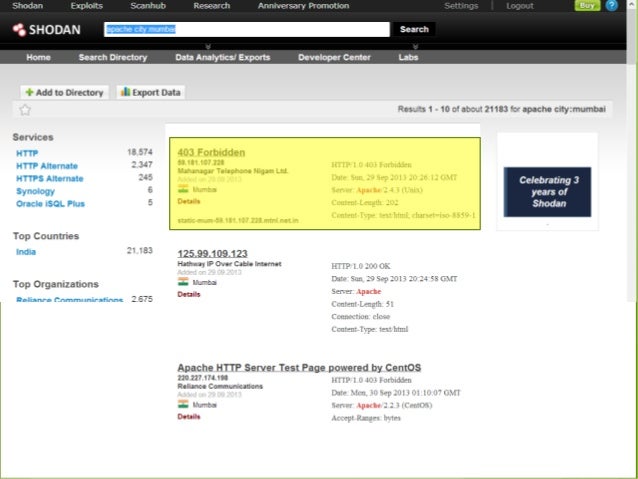Open Details for the 403 Forbidden result
The width and height of the screenshot is (638, 479).
pyautogui.click(x=189, y=201)
